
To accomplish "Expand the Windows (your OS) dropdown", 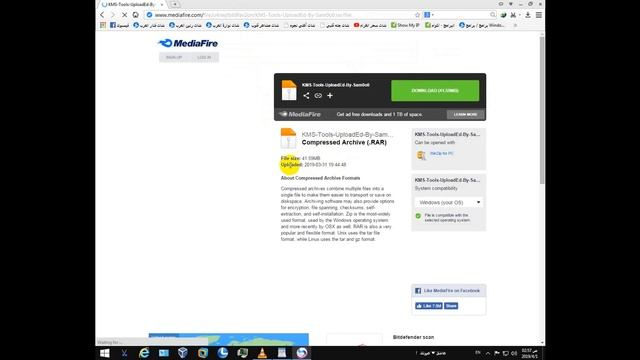I will 449,202.
